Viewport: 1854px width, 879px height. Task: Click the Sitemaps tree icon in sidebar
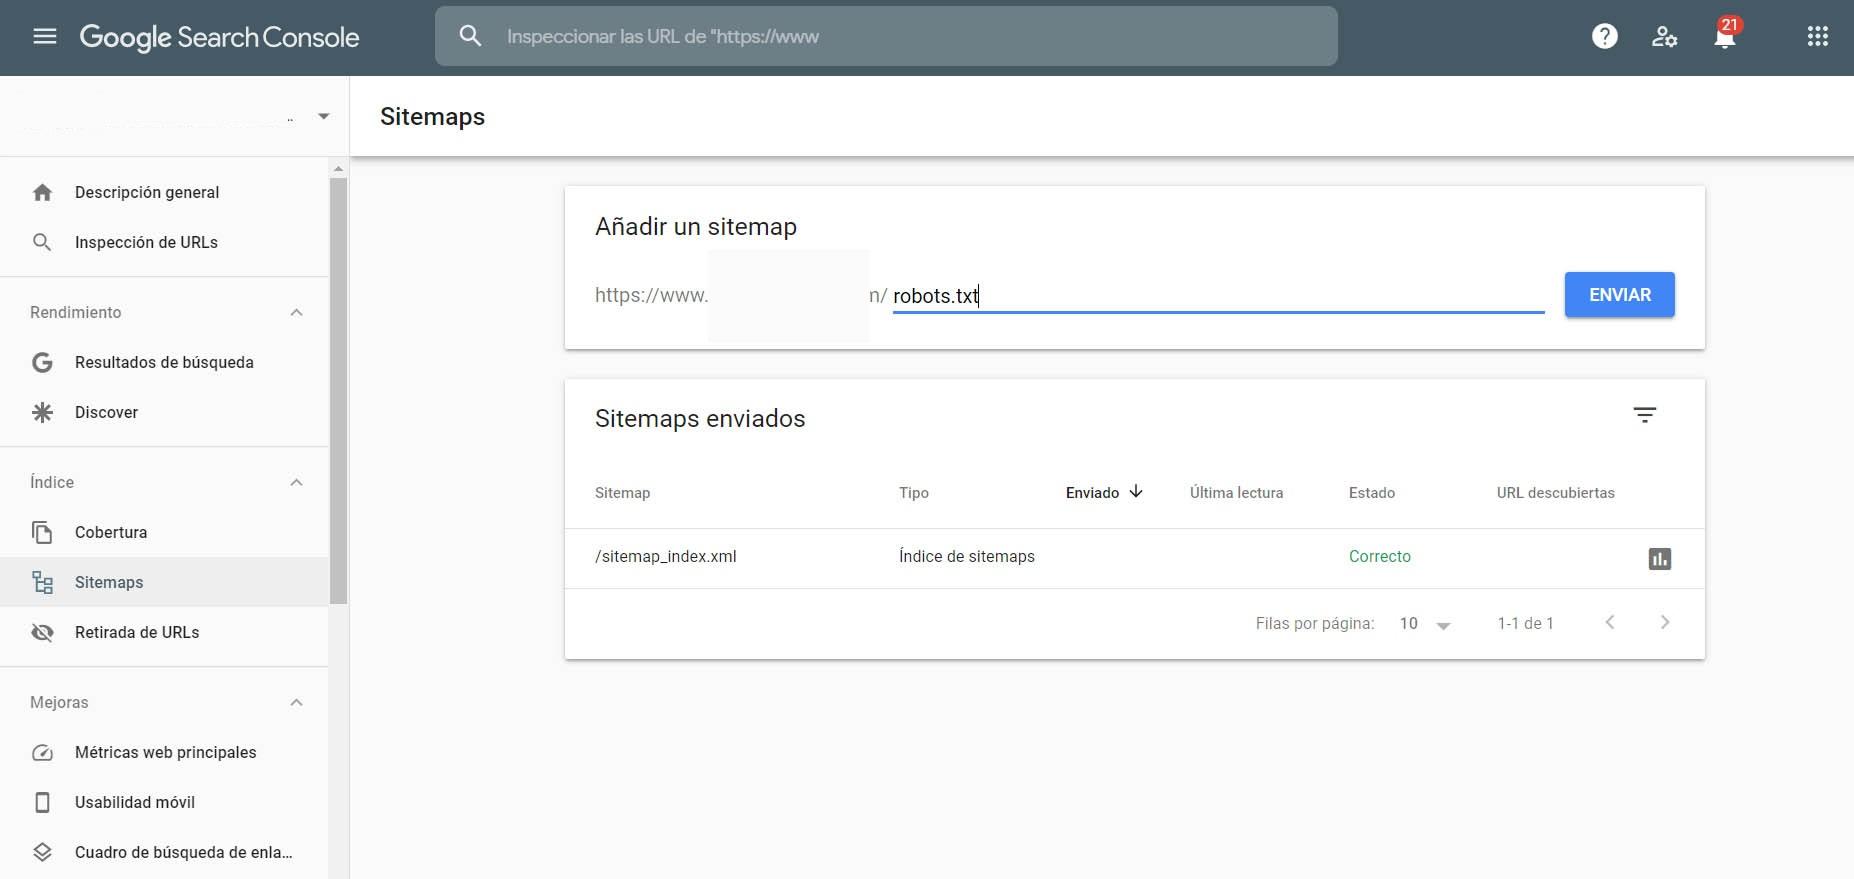(42, 582)
